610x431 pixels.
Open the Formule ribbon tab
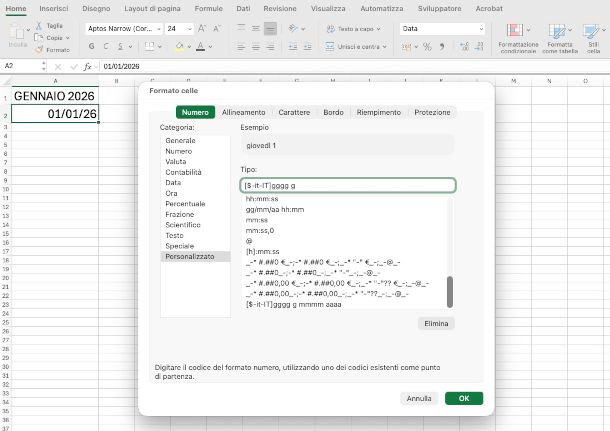[x=209, y=8]
